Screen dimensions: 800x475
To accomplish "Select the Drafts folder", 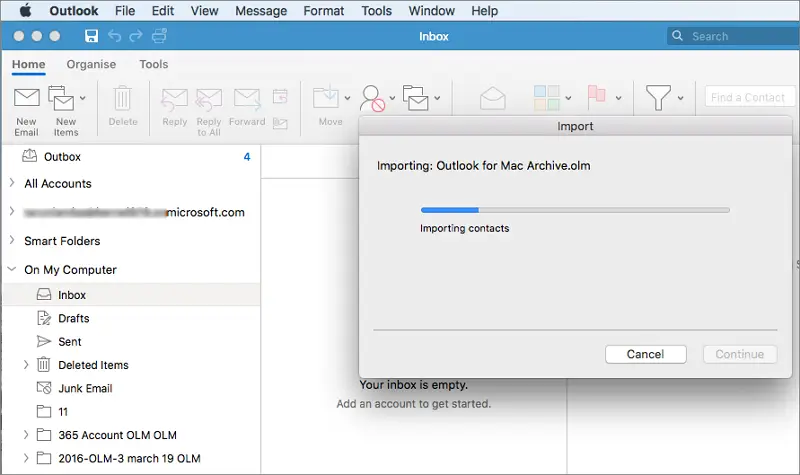I will [132, 318].
